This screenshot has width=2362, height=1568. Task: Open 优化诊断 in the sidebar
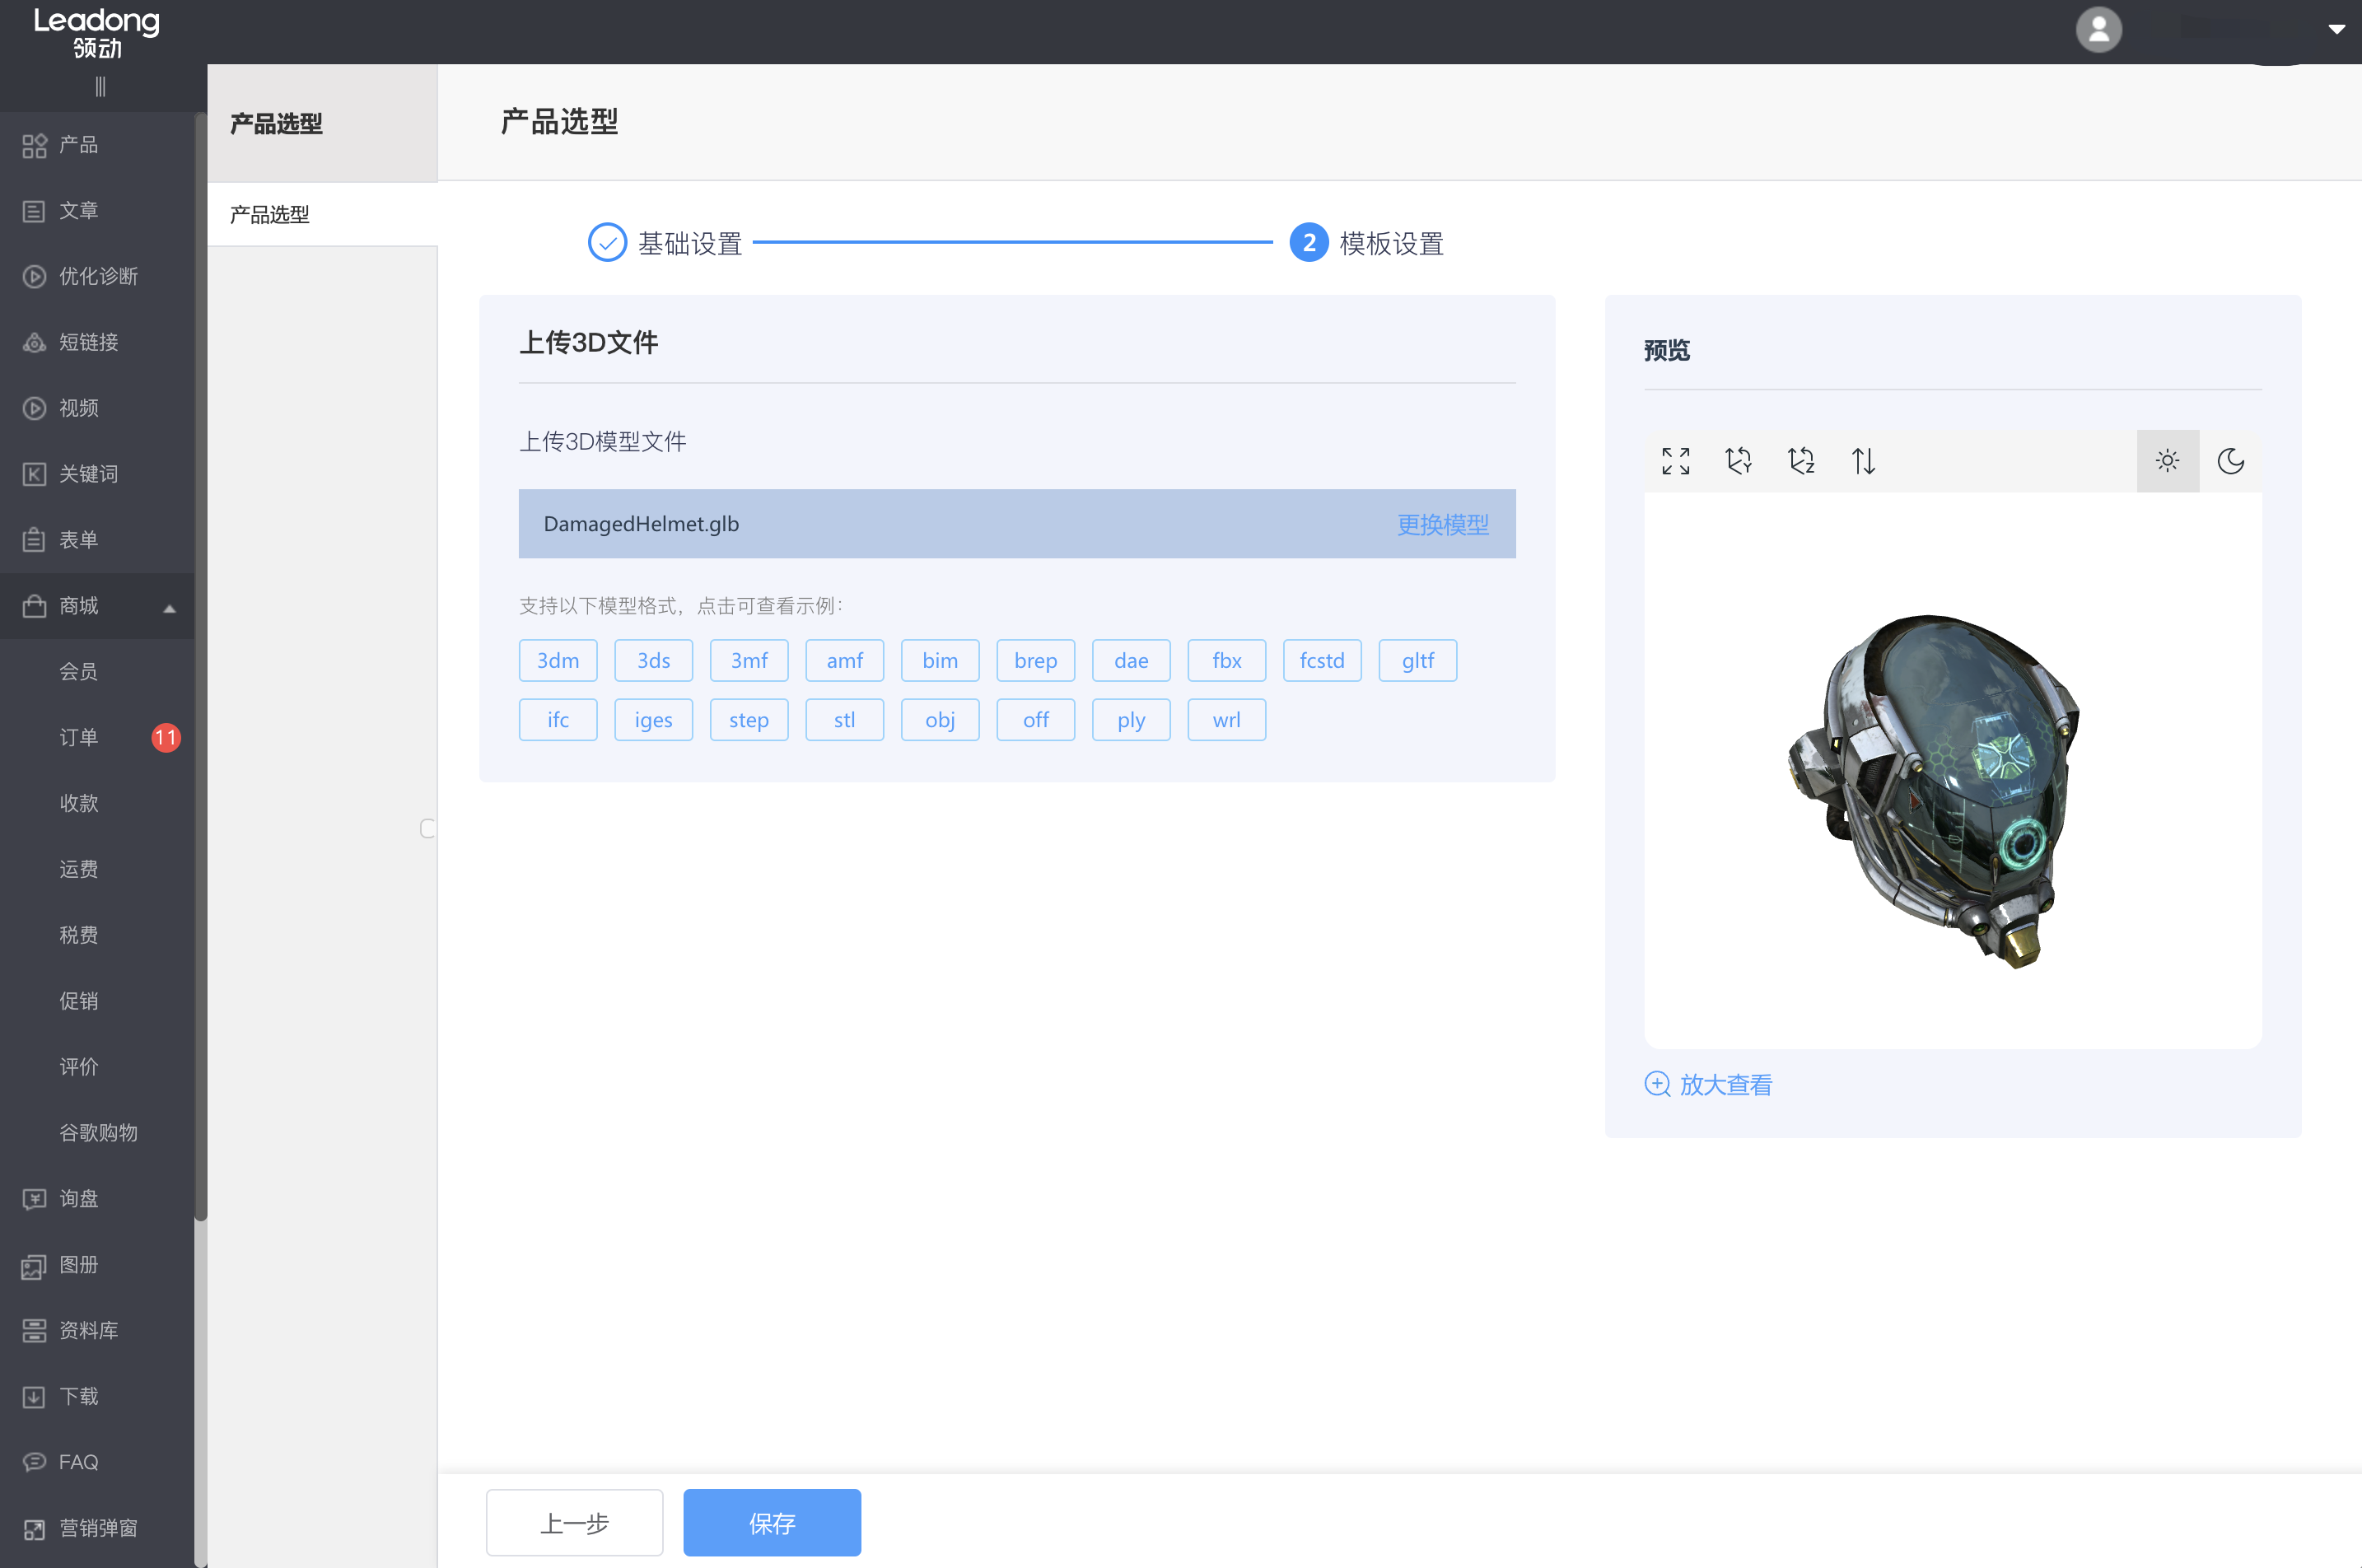[x=97, y=276]
